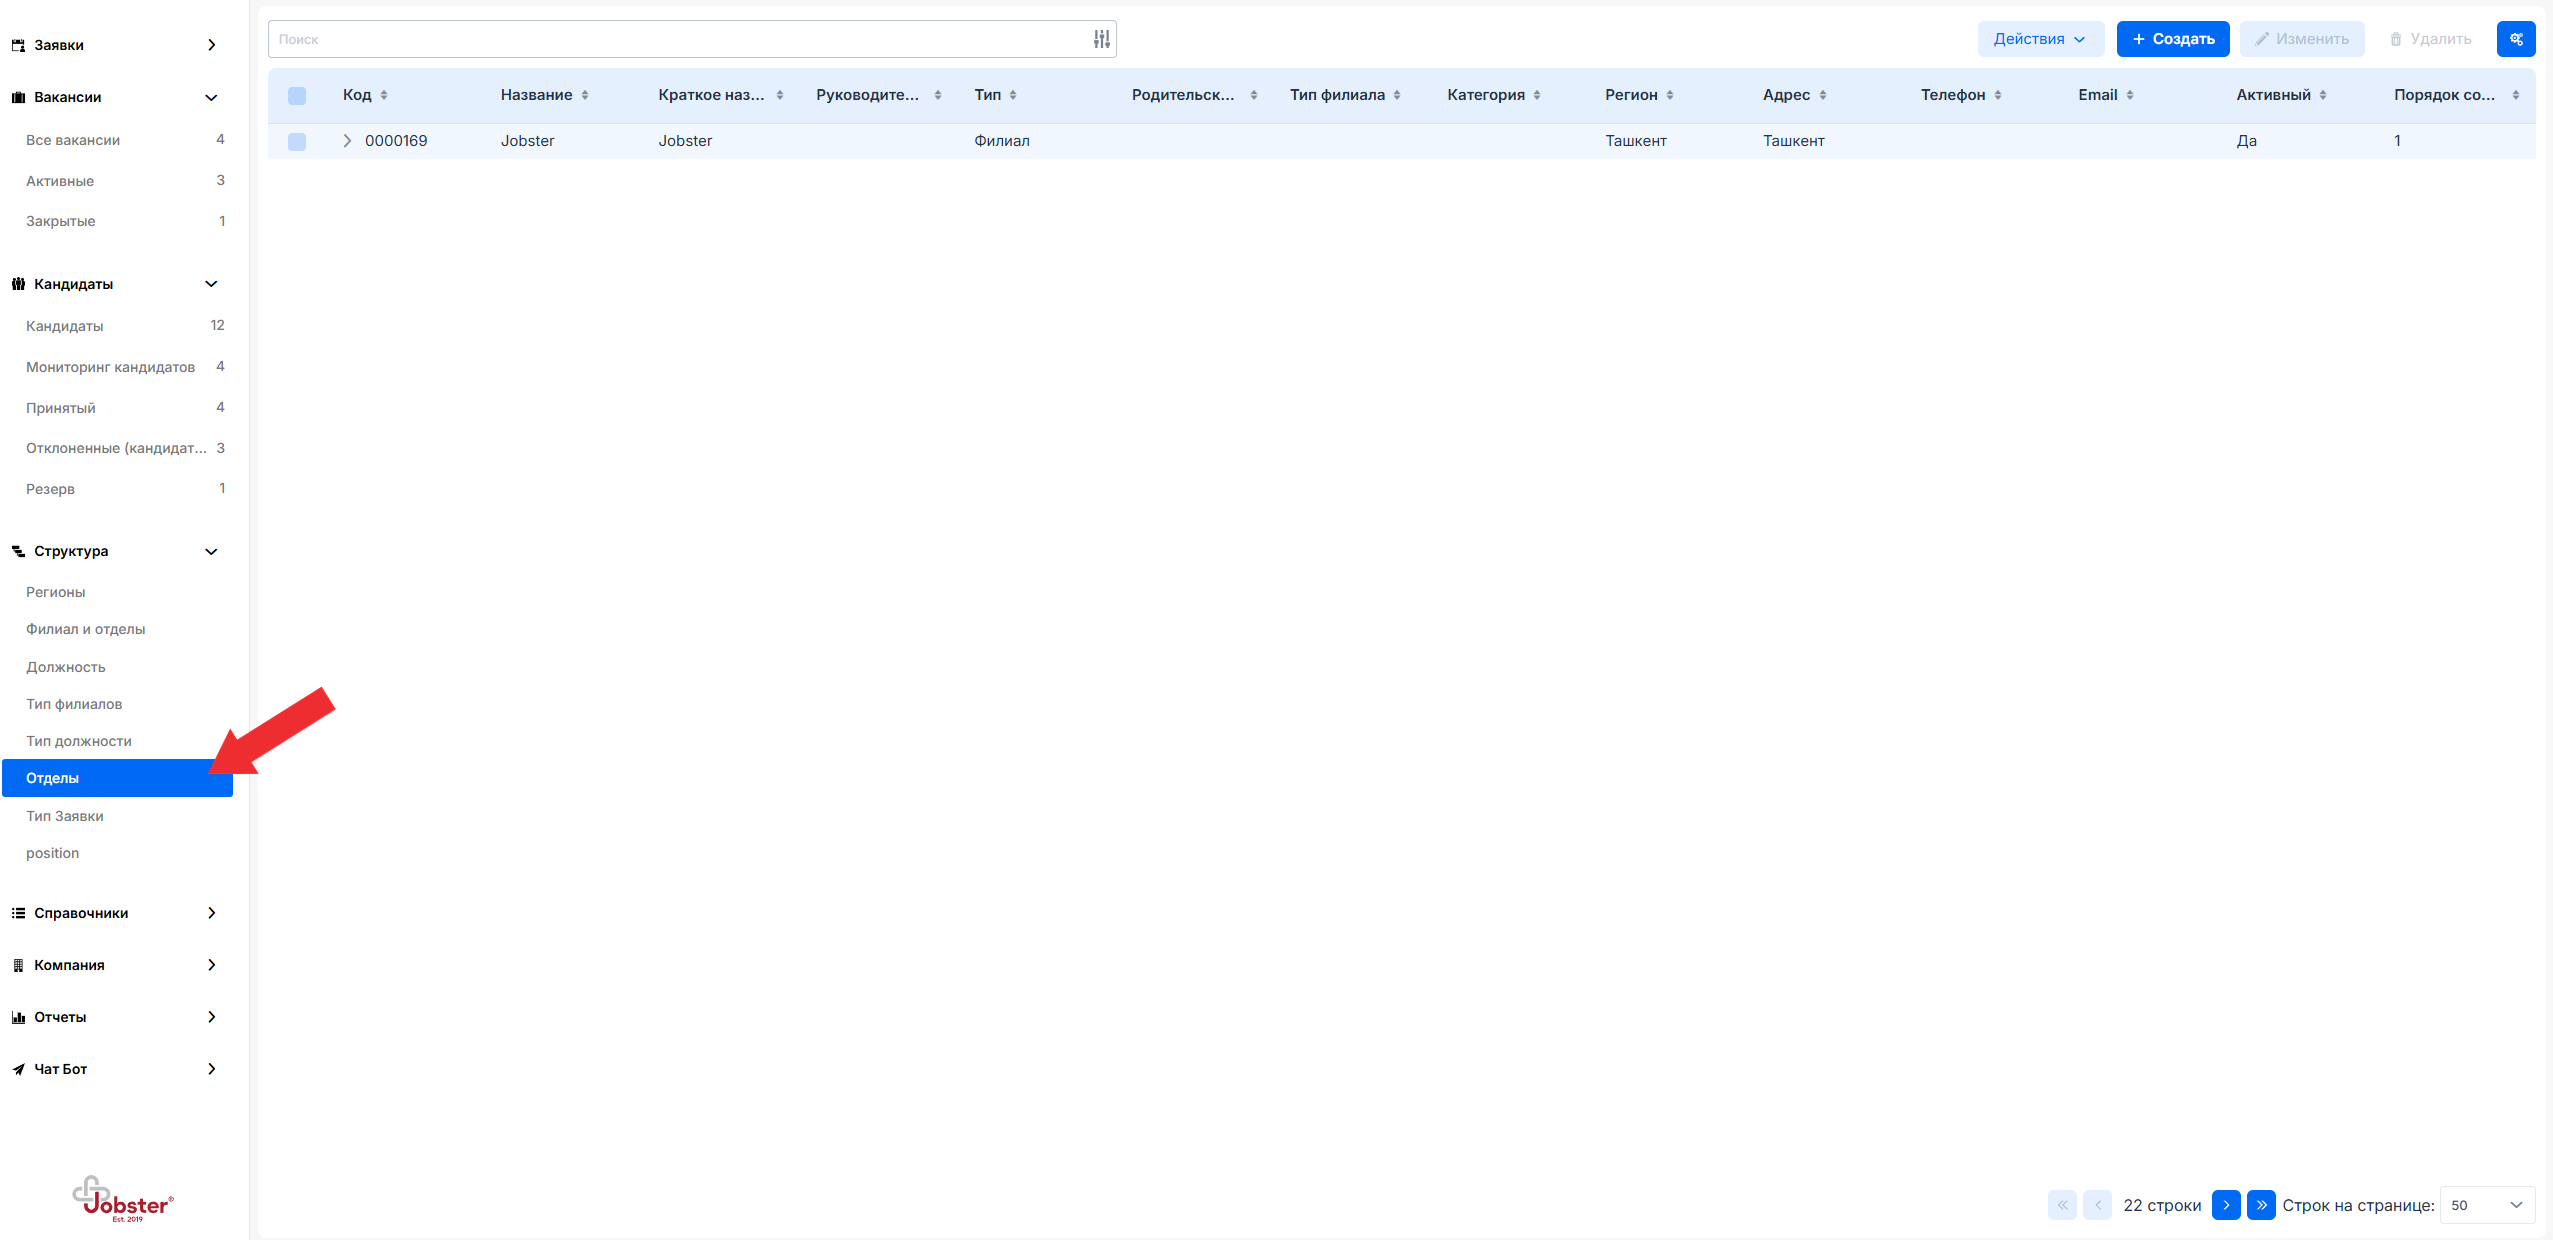Go to the next page arrow

(x=2225, y=1205)
